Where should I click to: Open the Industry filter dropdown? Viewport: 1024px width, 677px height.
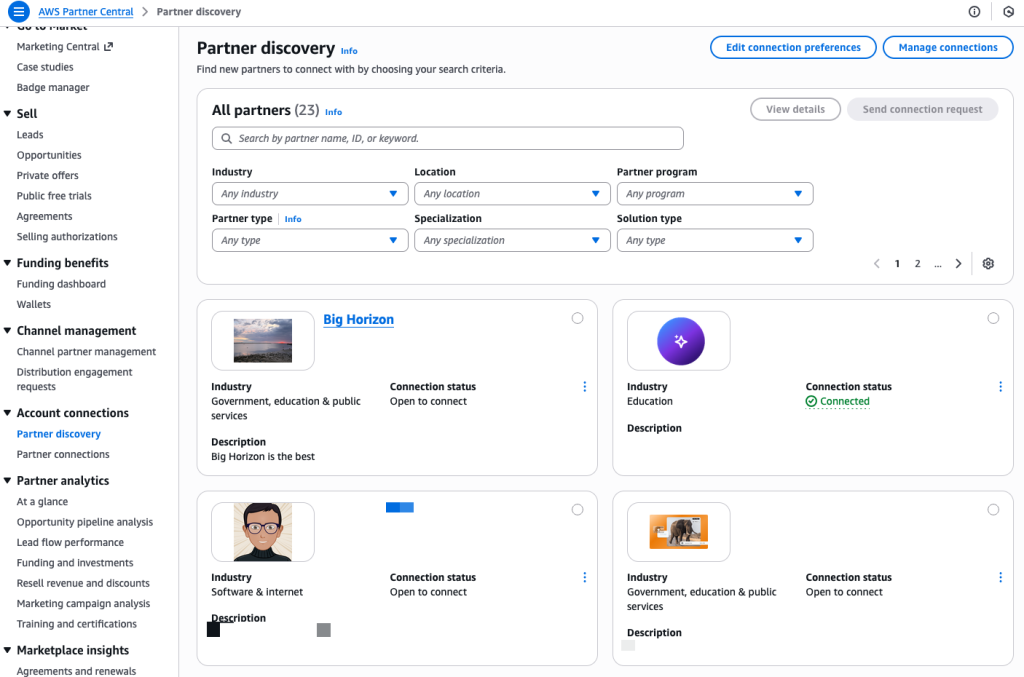click(309, 193)
